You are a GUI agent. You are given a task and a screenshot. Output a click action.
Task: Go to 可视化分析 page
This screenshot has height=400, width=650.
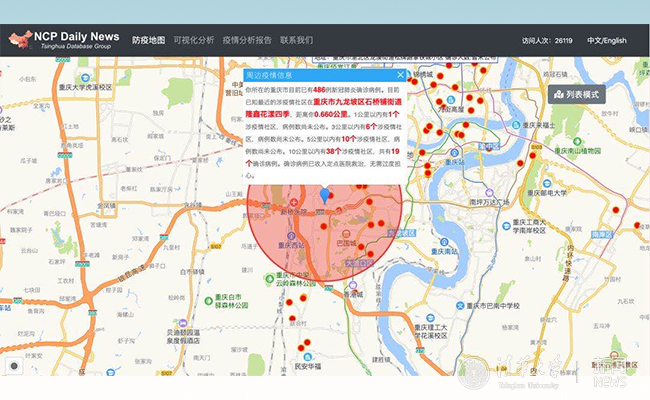[x=193, y=41]
